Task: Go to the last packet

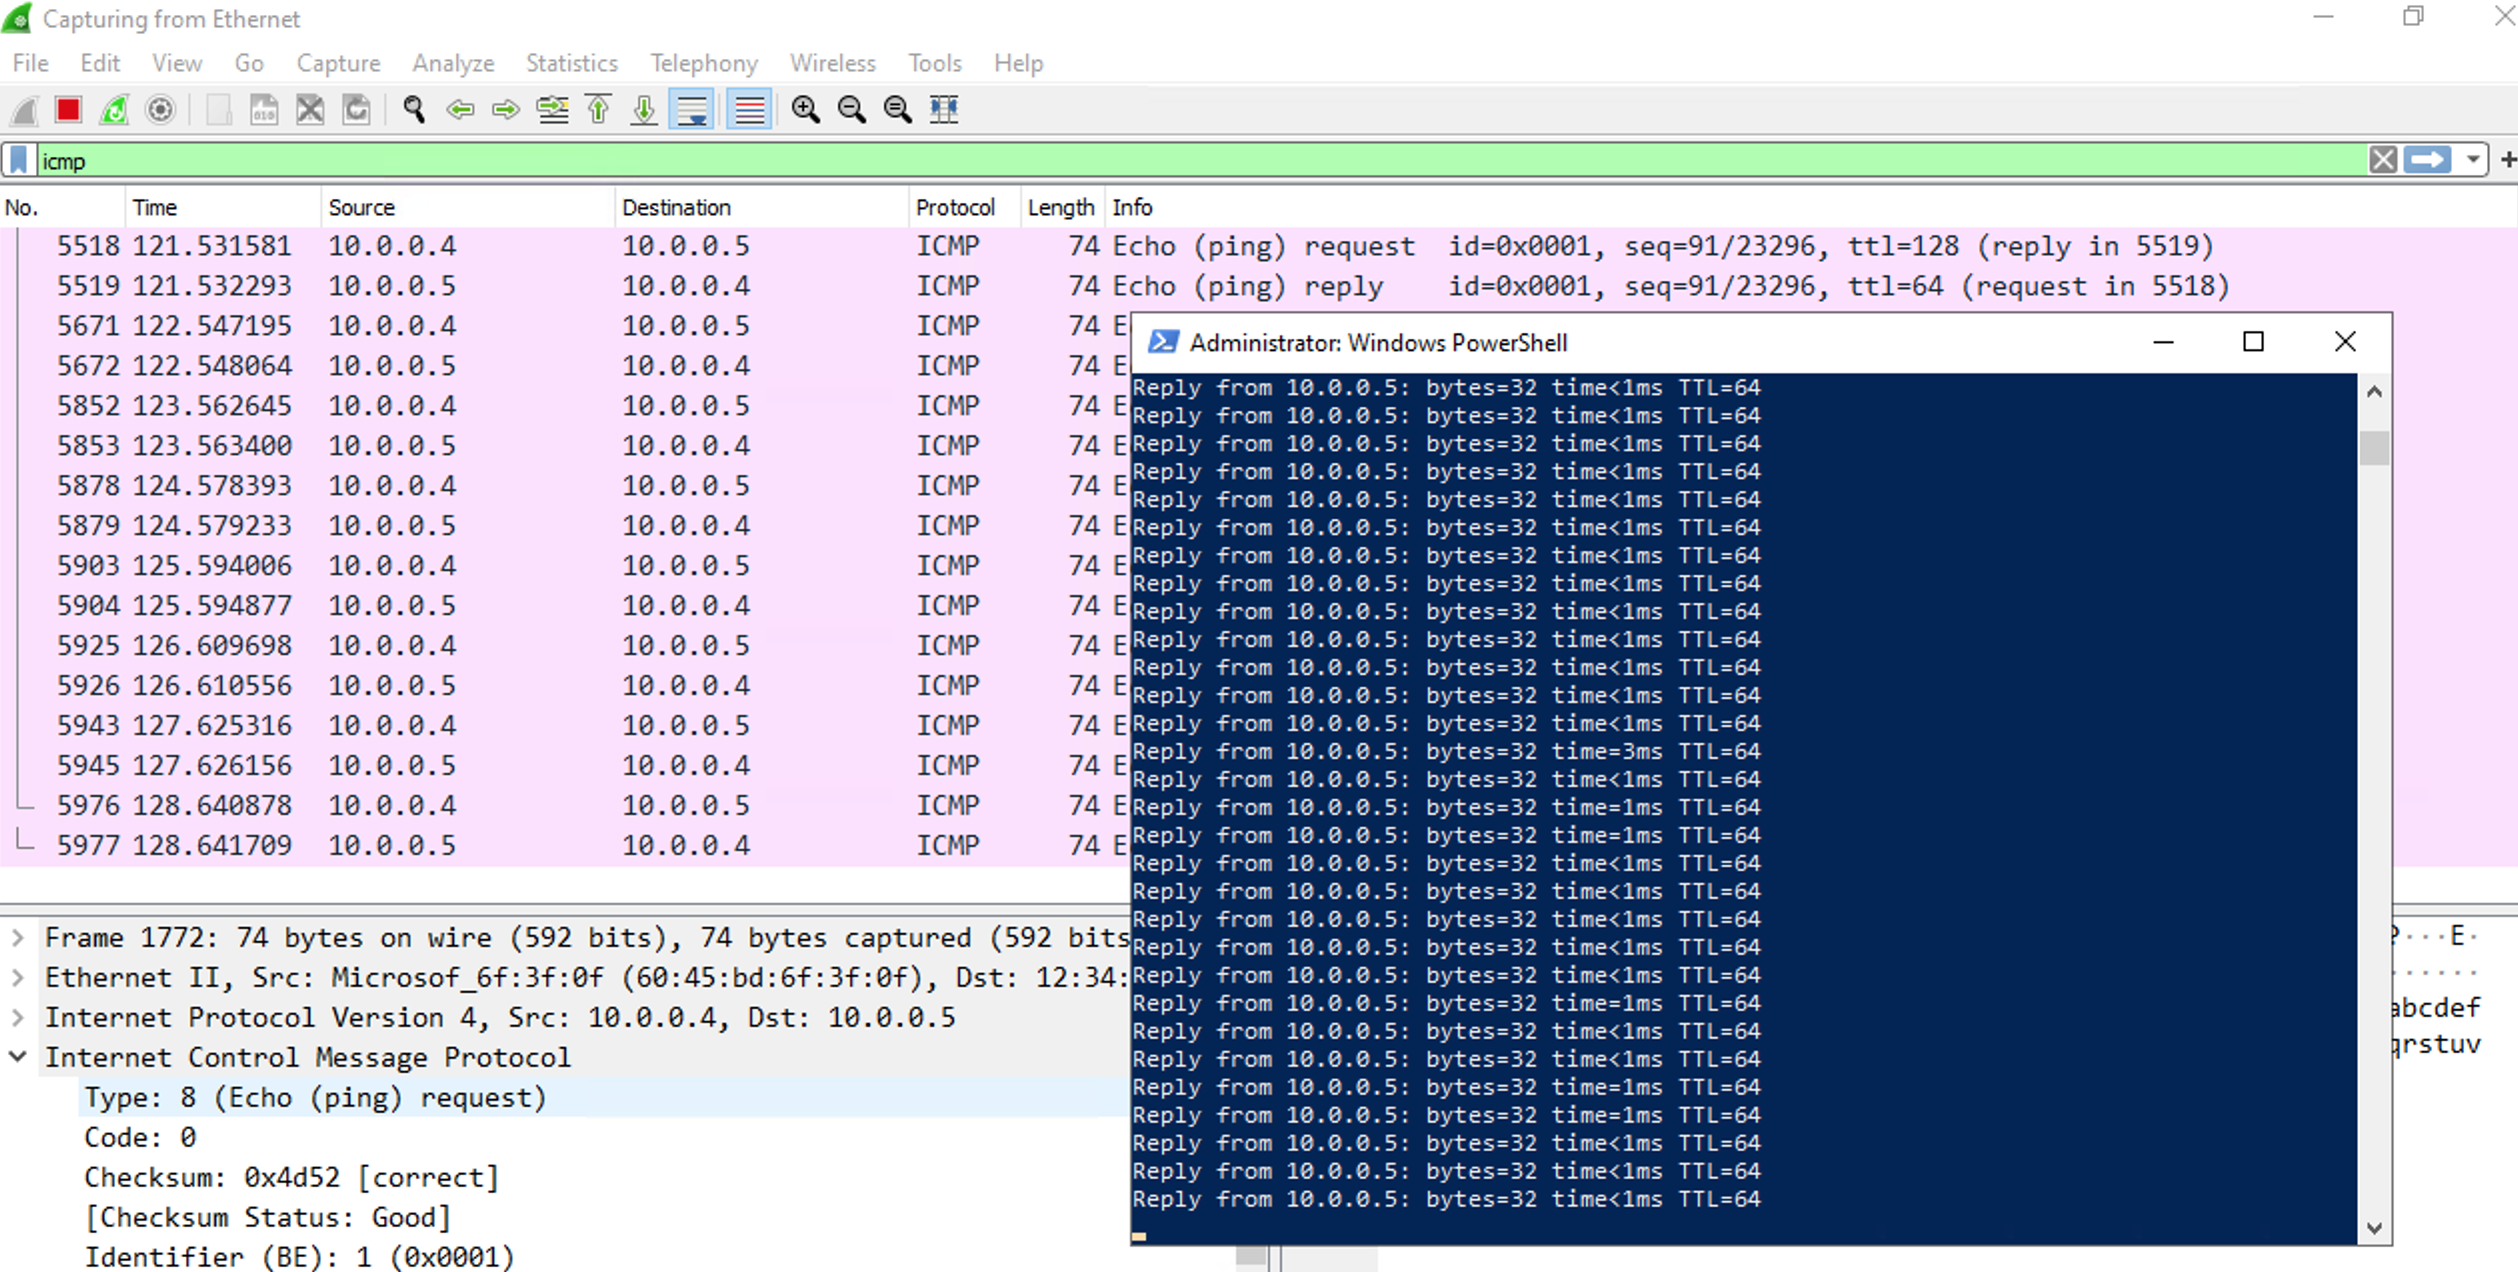Action: click(643, 110)
